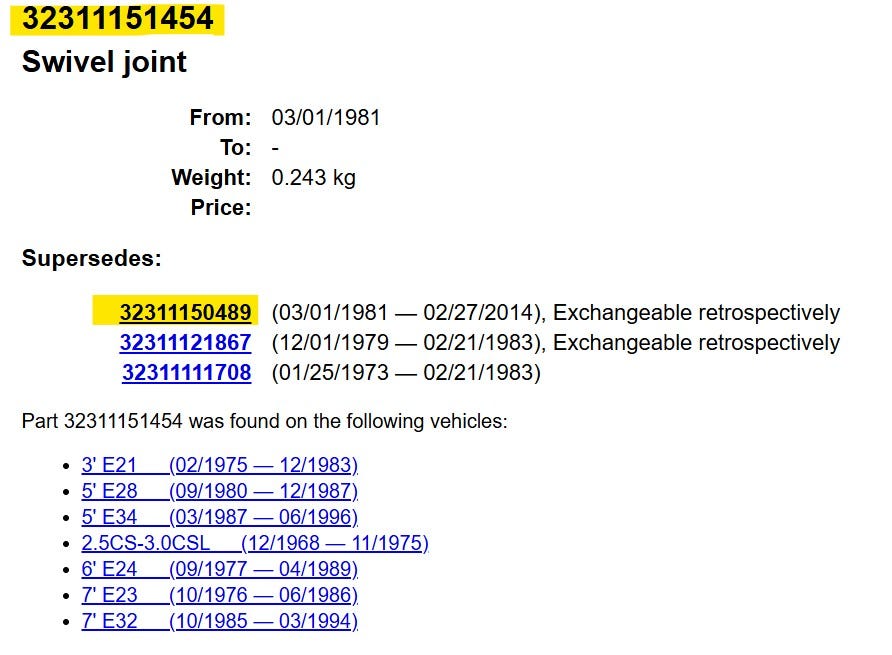Open the 5' E28 vehicle link
Image resolution: width=892 pixels, height=655 pixels.
pyautogui.click(x=220, y=491)
